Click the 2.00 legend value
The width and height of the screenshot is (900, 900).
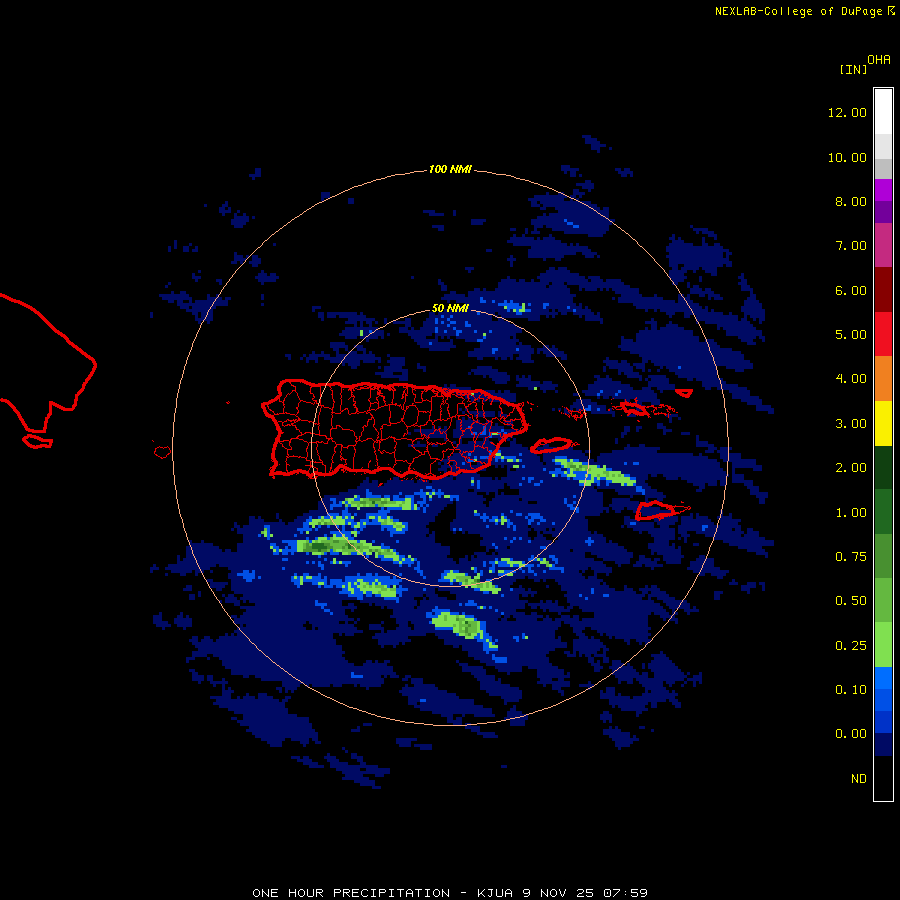tap(851, 468)
